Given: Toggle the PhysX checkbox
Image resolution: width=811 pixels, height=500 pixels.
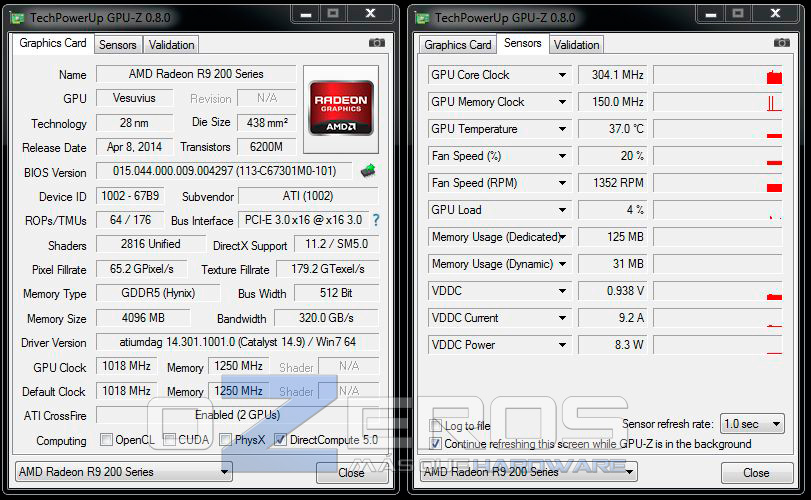Looking at the screenshot, I should (x=226, y=440).
